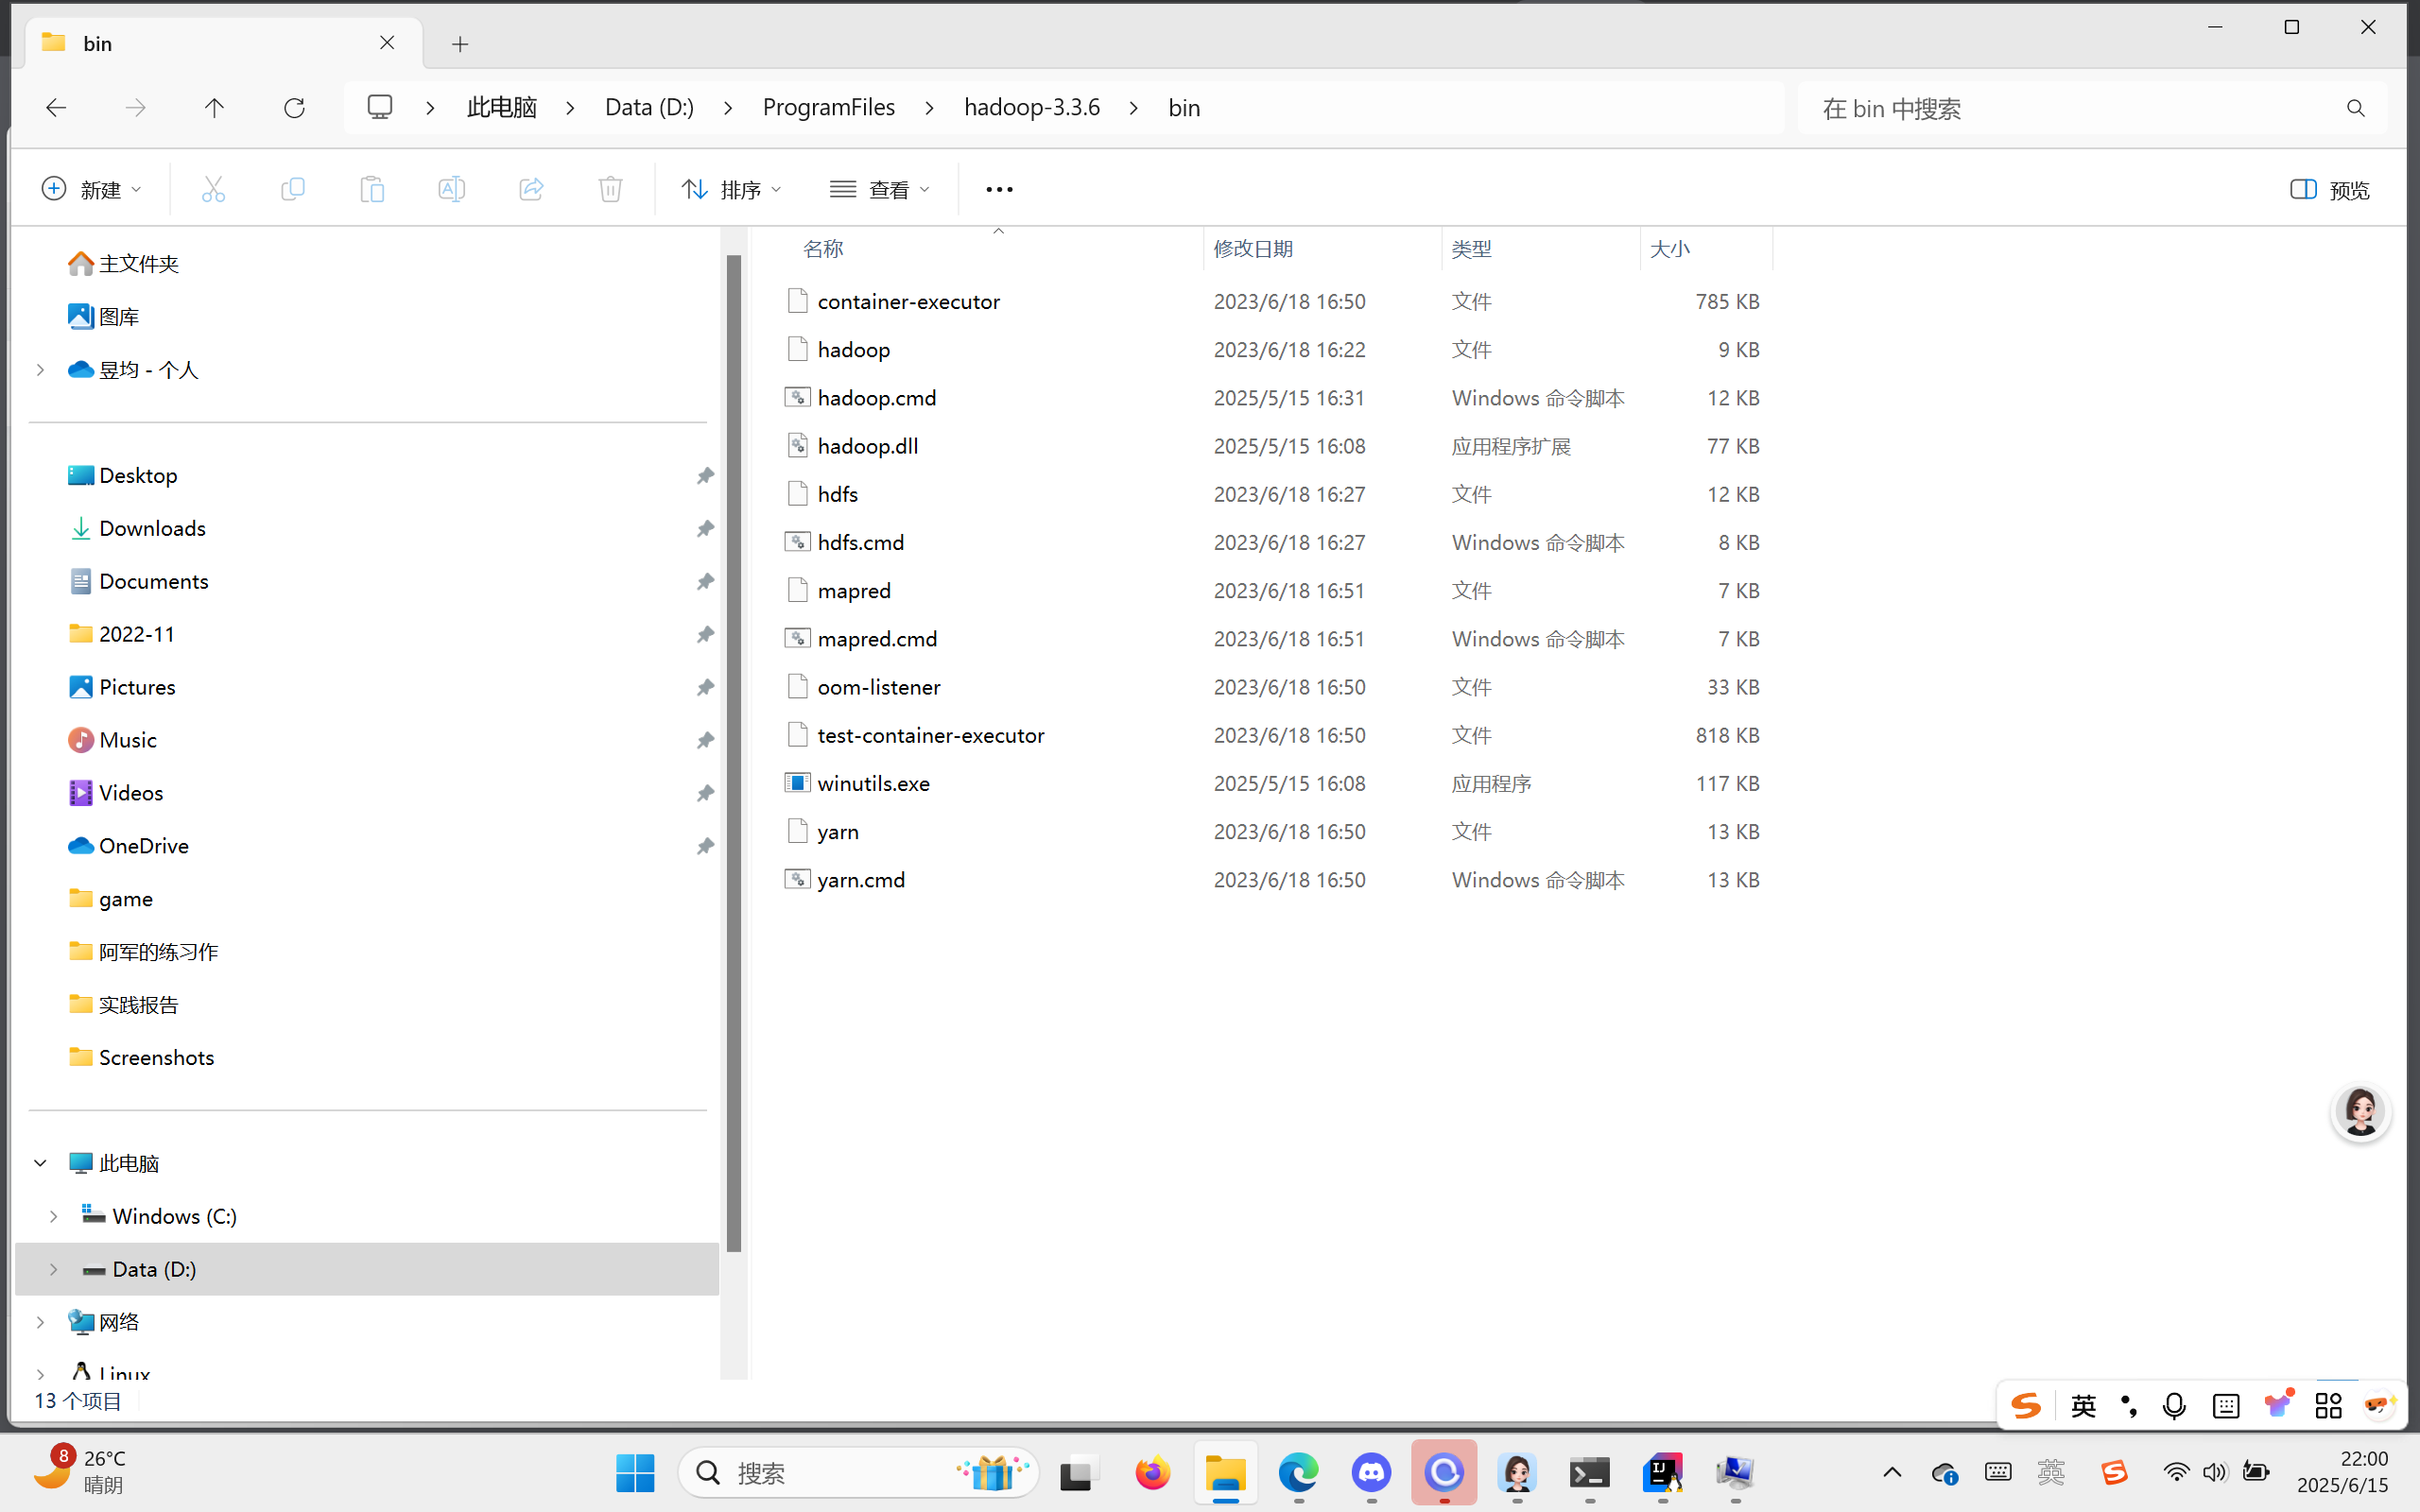
Task: Toggle Sogou input English/Chinese mode
Action: [x=2083, y=1406]
